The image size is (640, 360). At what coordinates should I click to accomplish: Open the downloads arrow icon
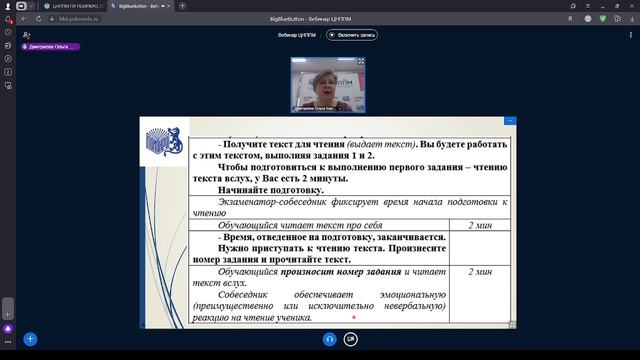(632, 19)
